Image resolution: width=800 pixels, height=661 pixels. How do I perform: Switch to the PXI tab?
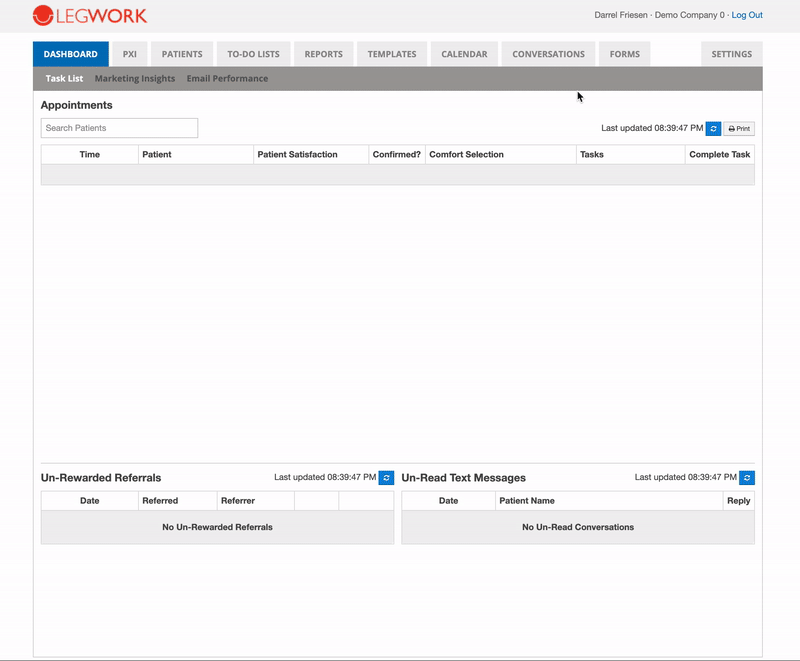click(x=130, y=54)
